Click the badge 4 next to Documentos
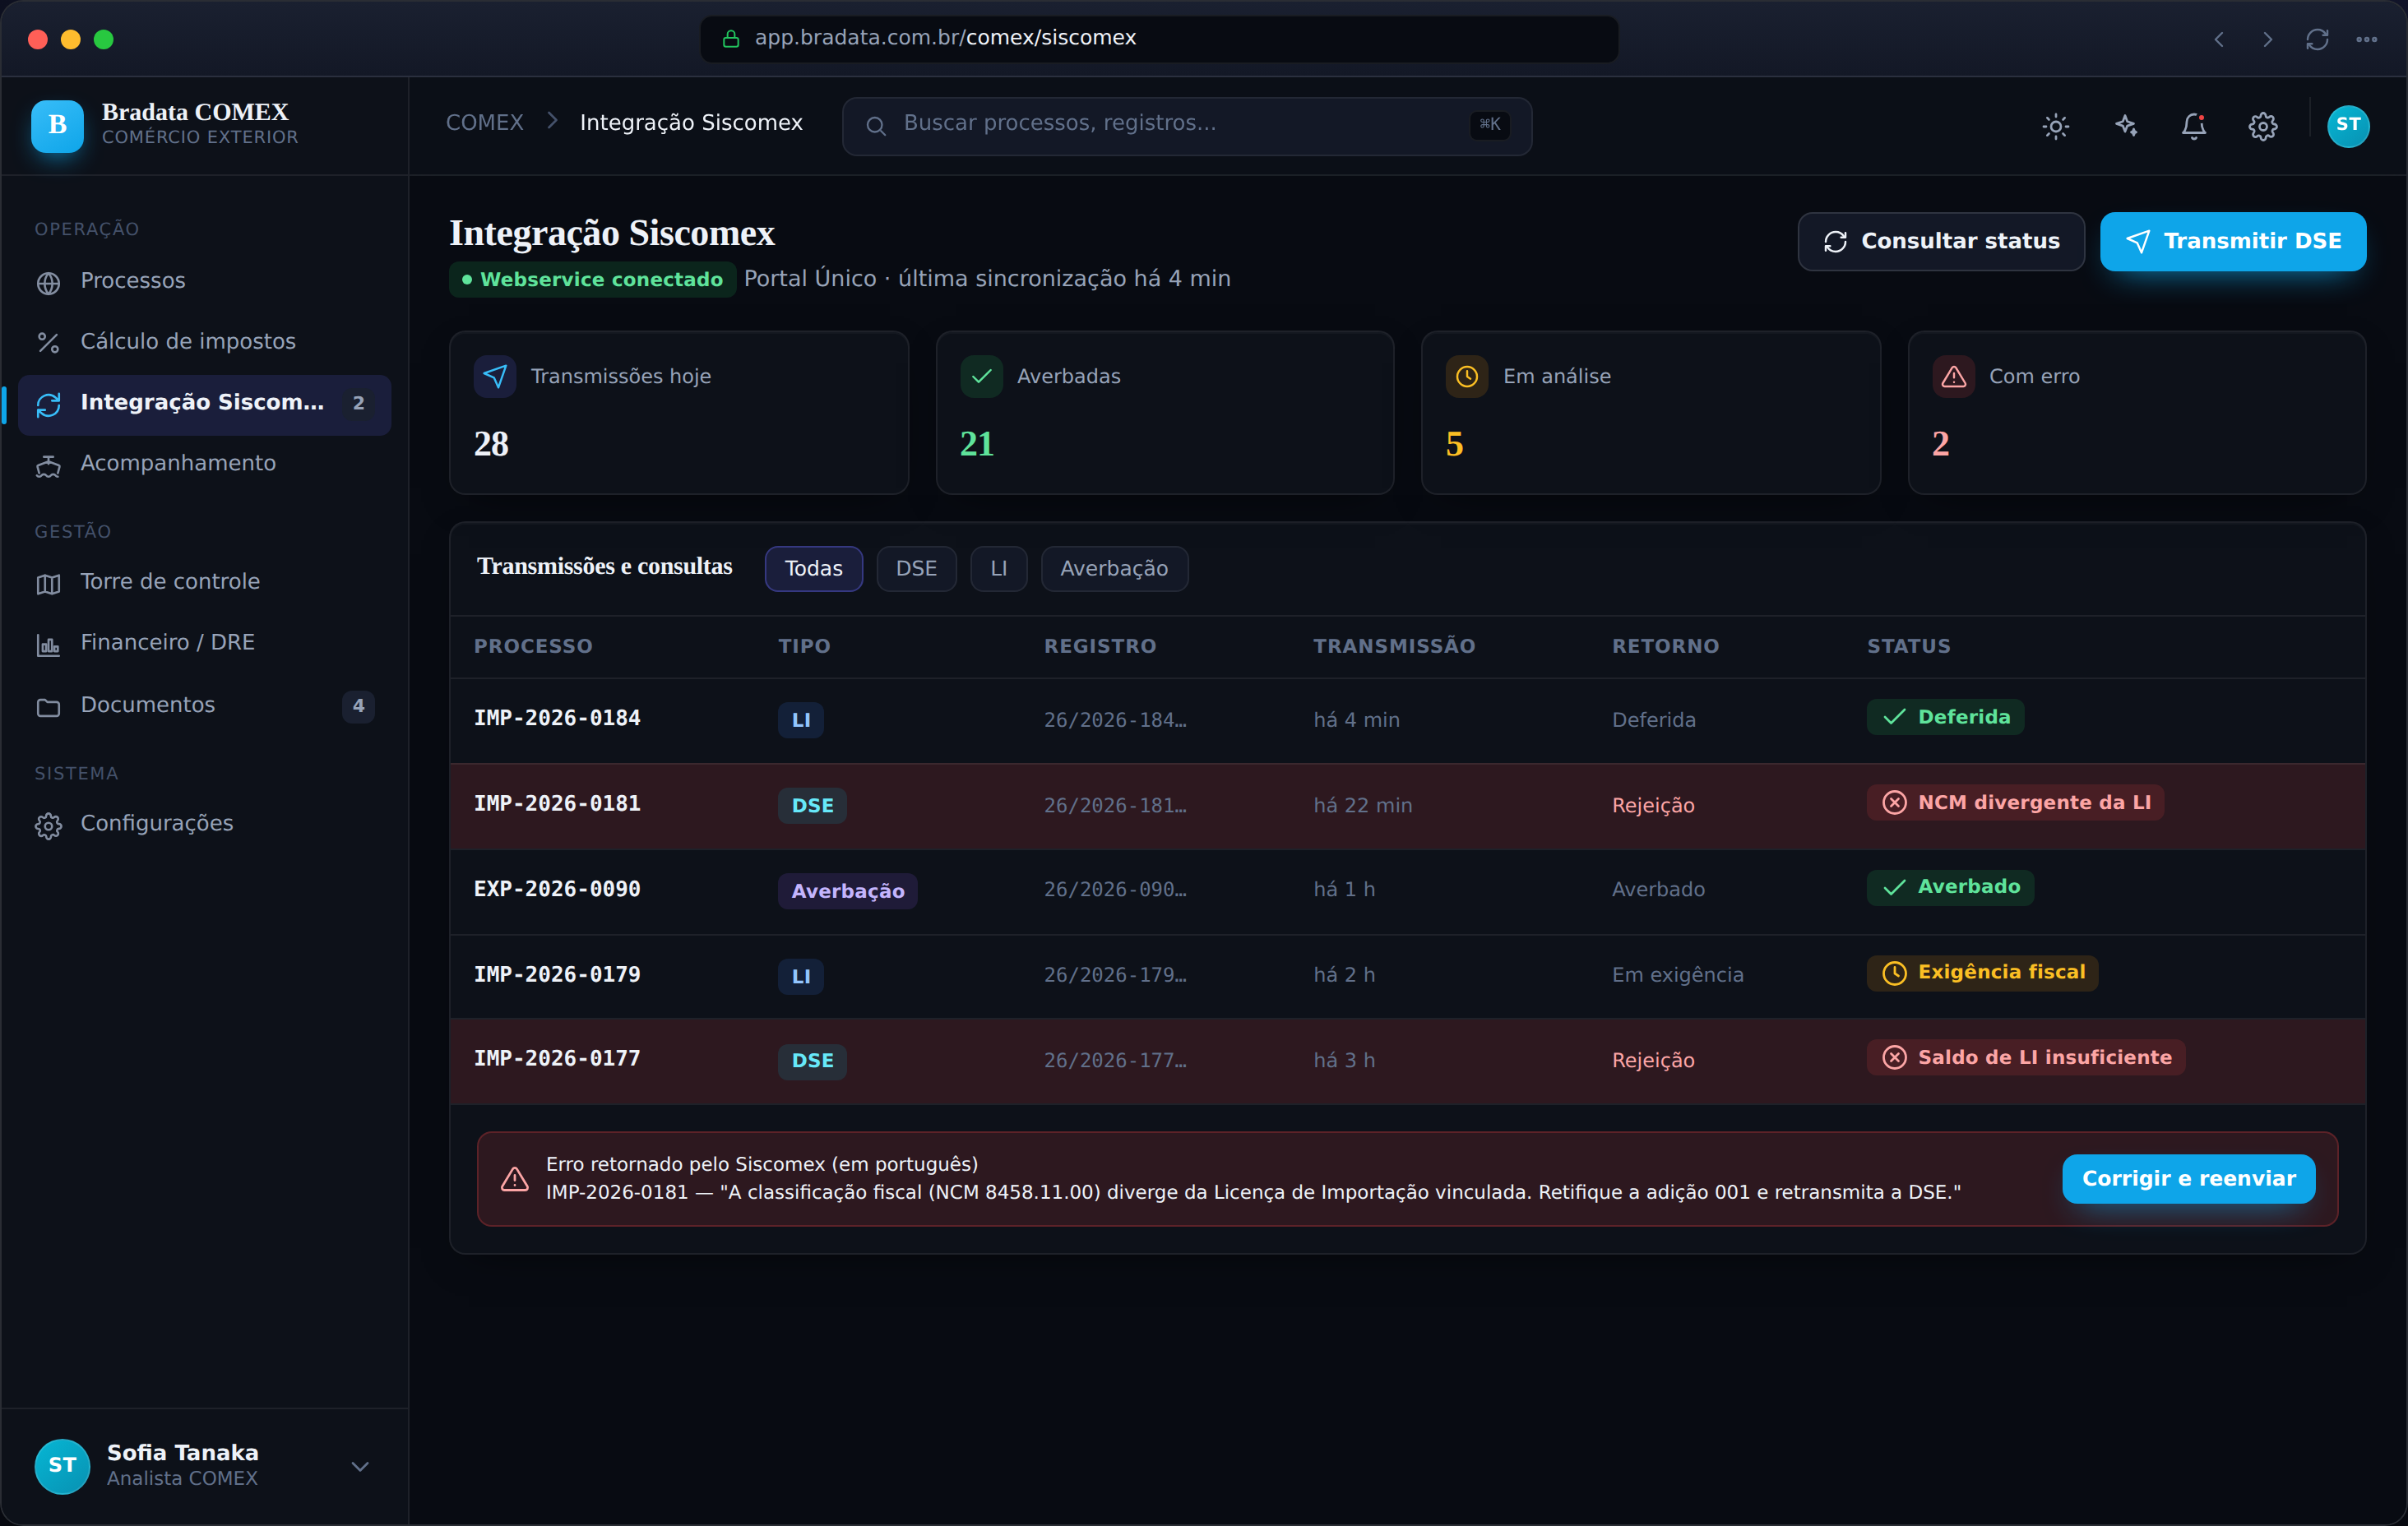2408x1526 pixels. tap(358, 707)
